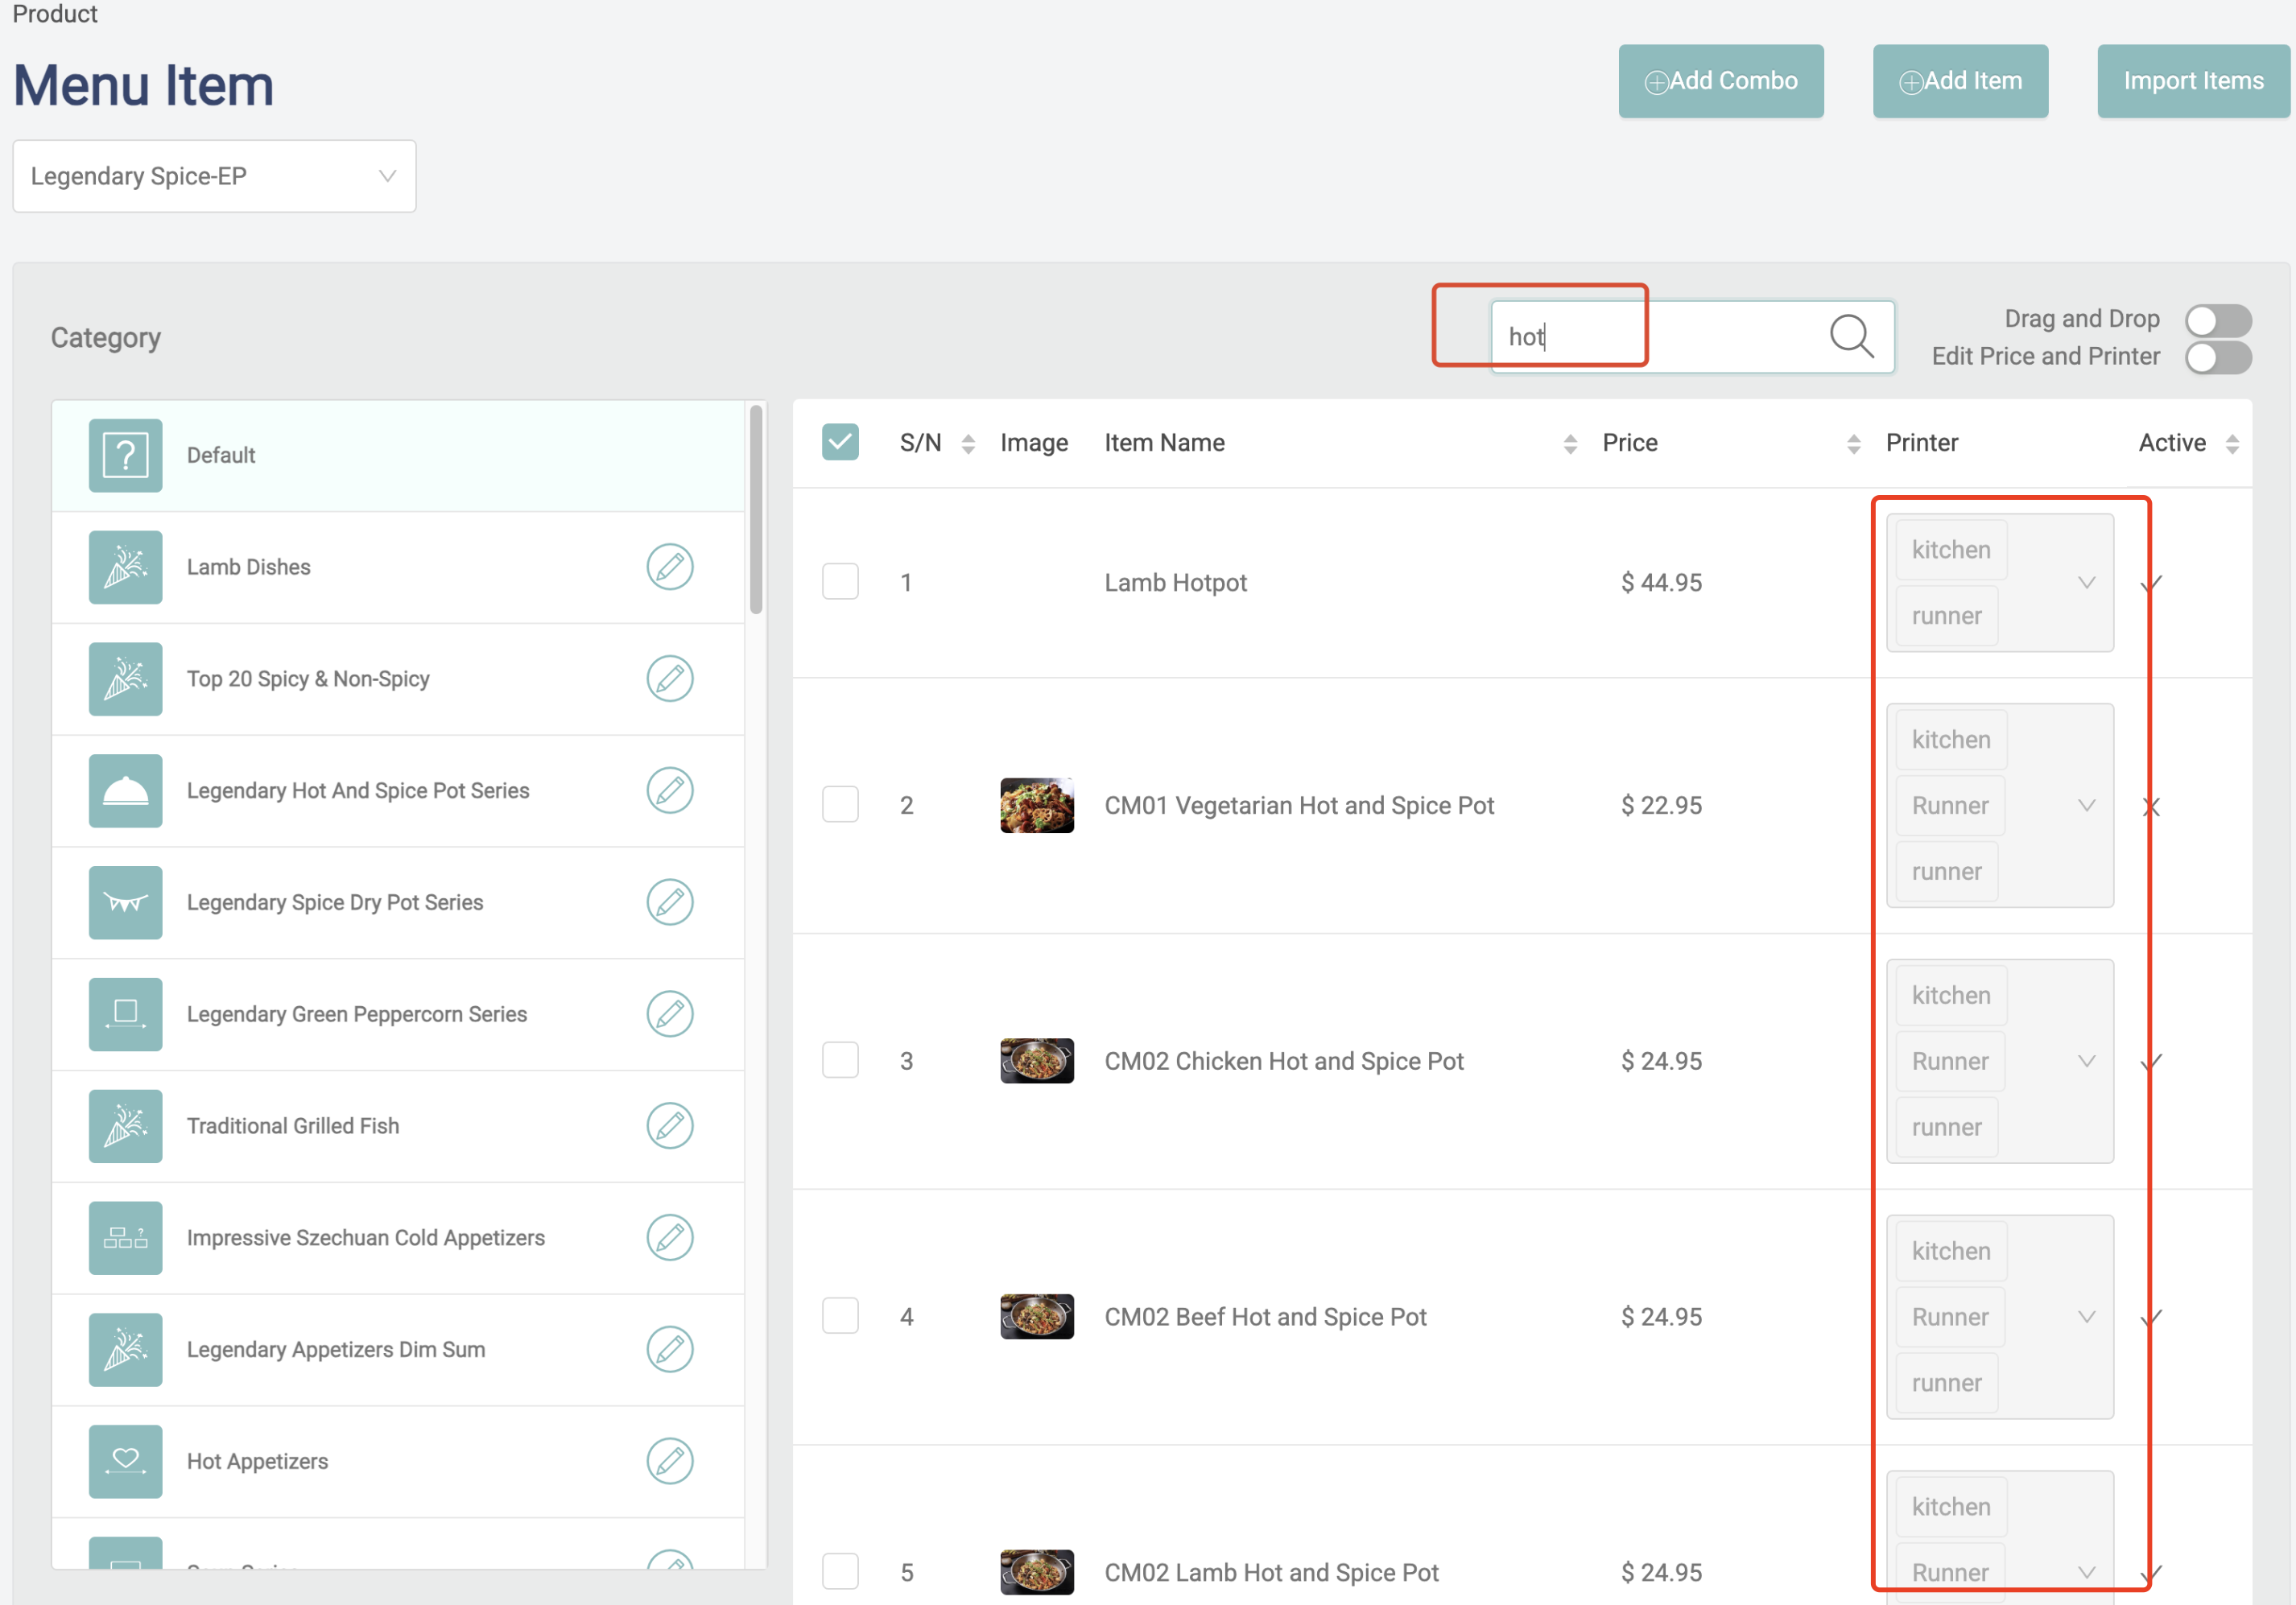Screen dimensions: 2296x1605
Task: Check the CM01 Vegetarian Hot and Spice Pot checkbox
Action: [x=840, y=805]
